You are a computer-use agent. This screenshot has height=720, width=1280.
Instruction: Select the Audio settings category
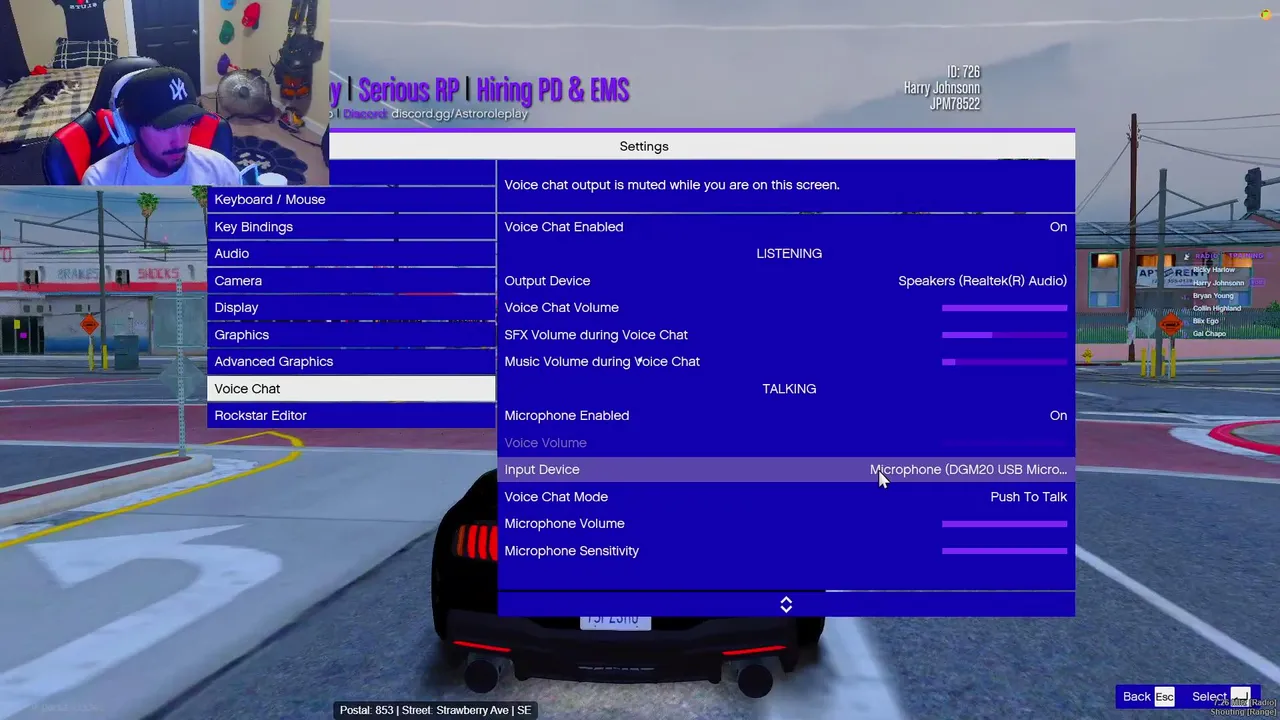coord(351,254)
